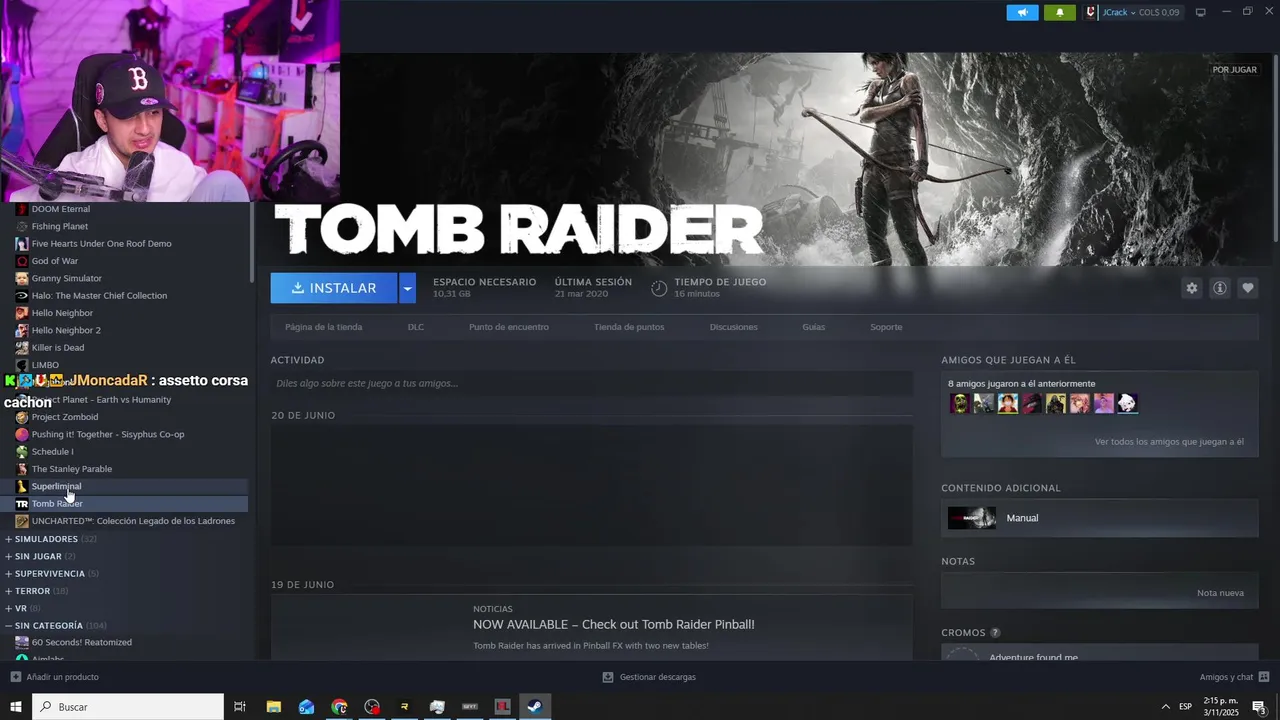The image size is (1280, 720).
Task: Open the Tienda de puntos tab
Action: (x=629, y=327)
